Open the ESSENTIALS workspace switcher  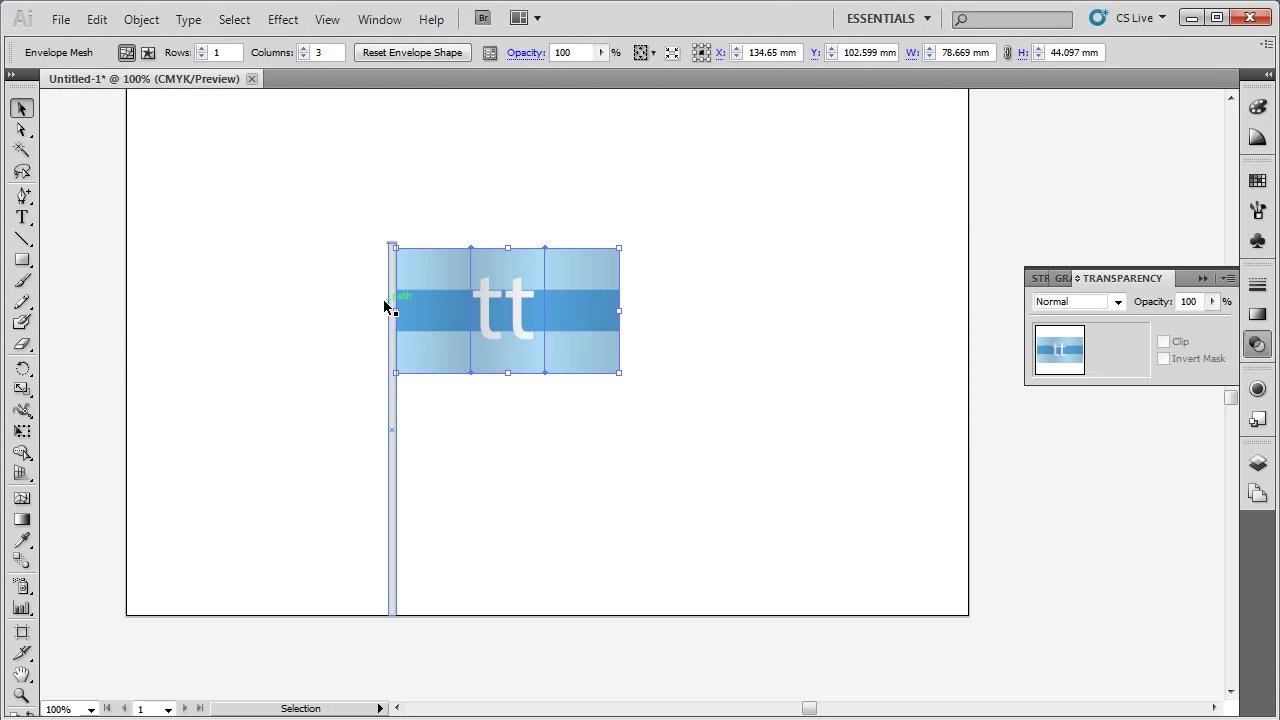pyautogui.click(x=888, y=18)
